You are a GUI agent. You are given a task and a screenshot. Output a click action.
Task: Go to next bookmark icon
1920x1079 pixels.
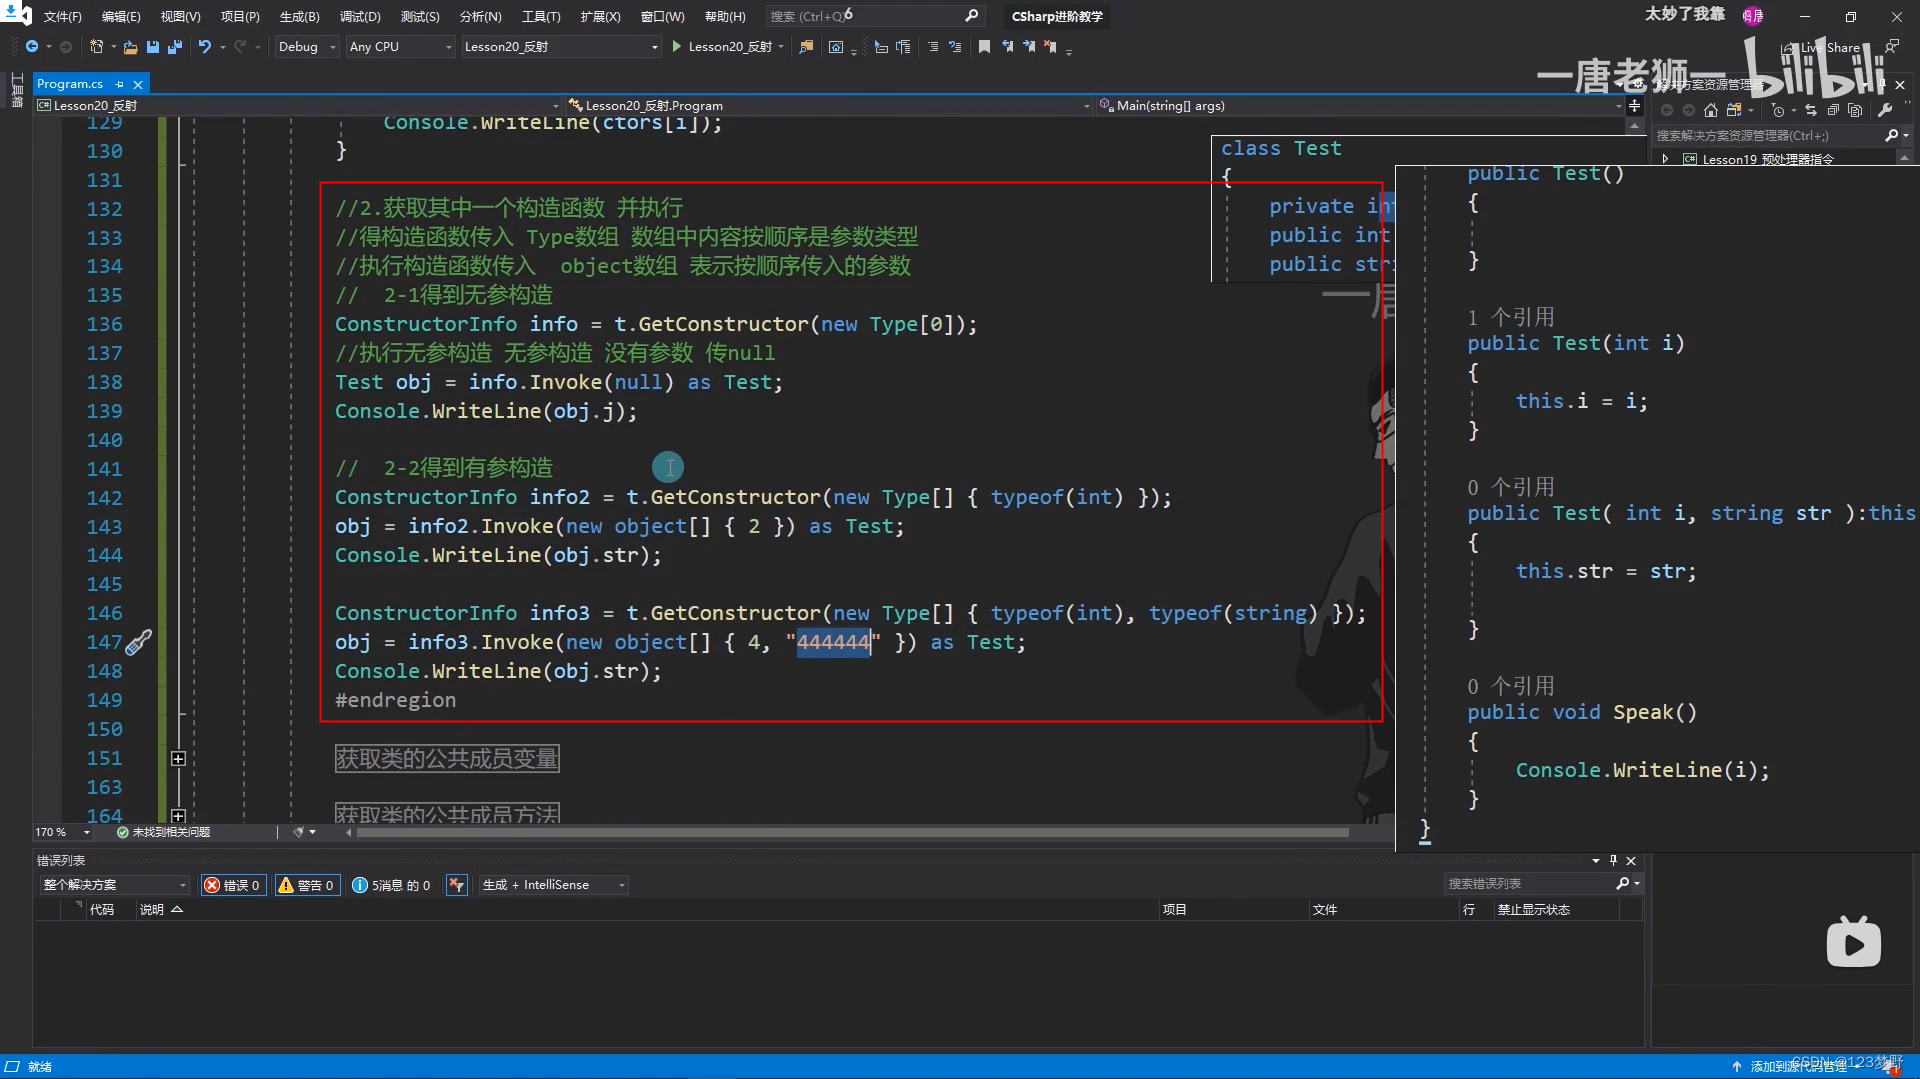pos(1029,47)
